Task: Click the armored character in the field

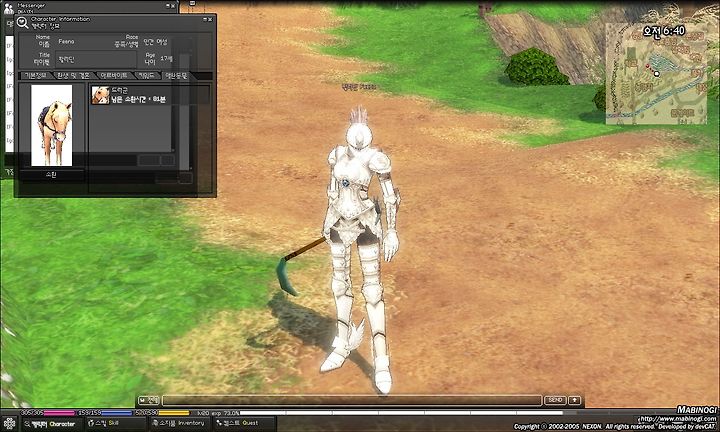Action: [x=359, y=250]
